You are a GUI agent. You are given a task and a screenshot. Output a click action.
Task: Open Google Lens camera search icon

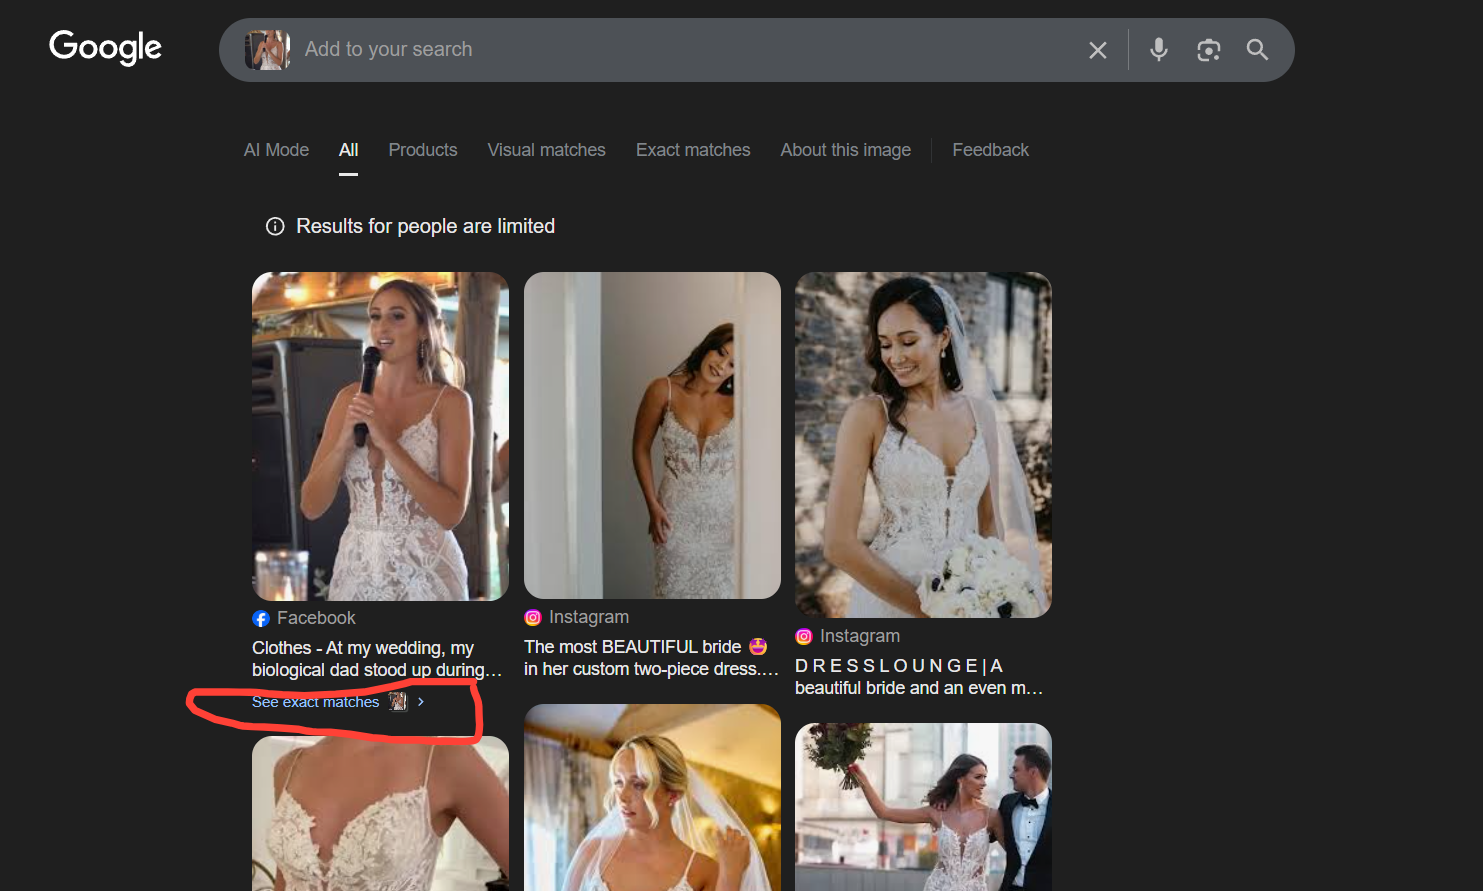(1208, 50)
